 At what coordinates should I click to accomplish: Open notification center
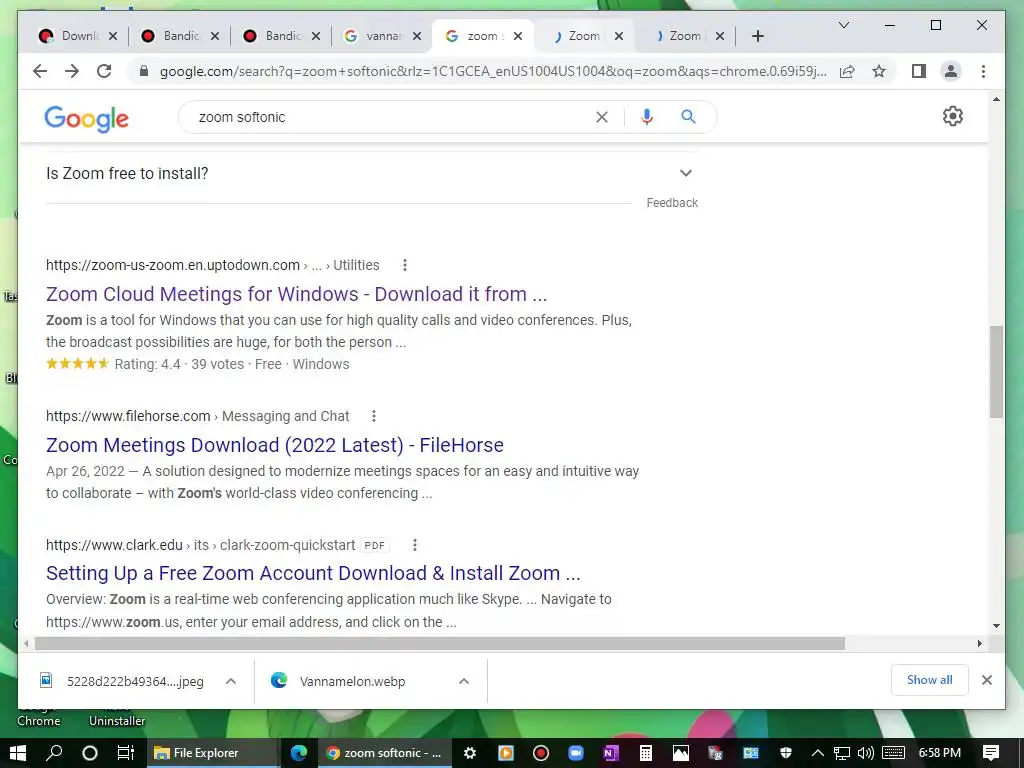pyautogui.click(x=991, y=753)
